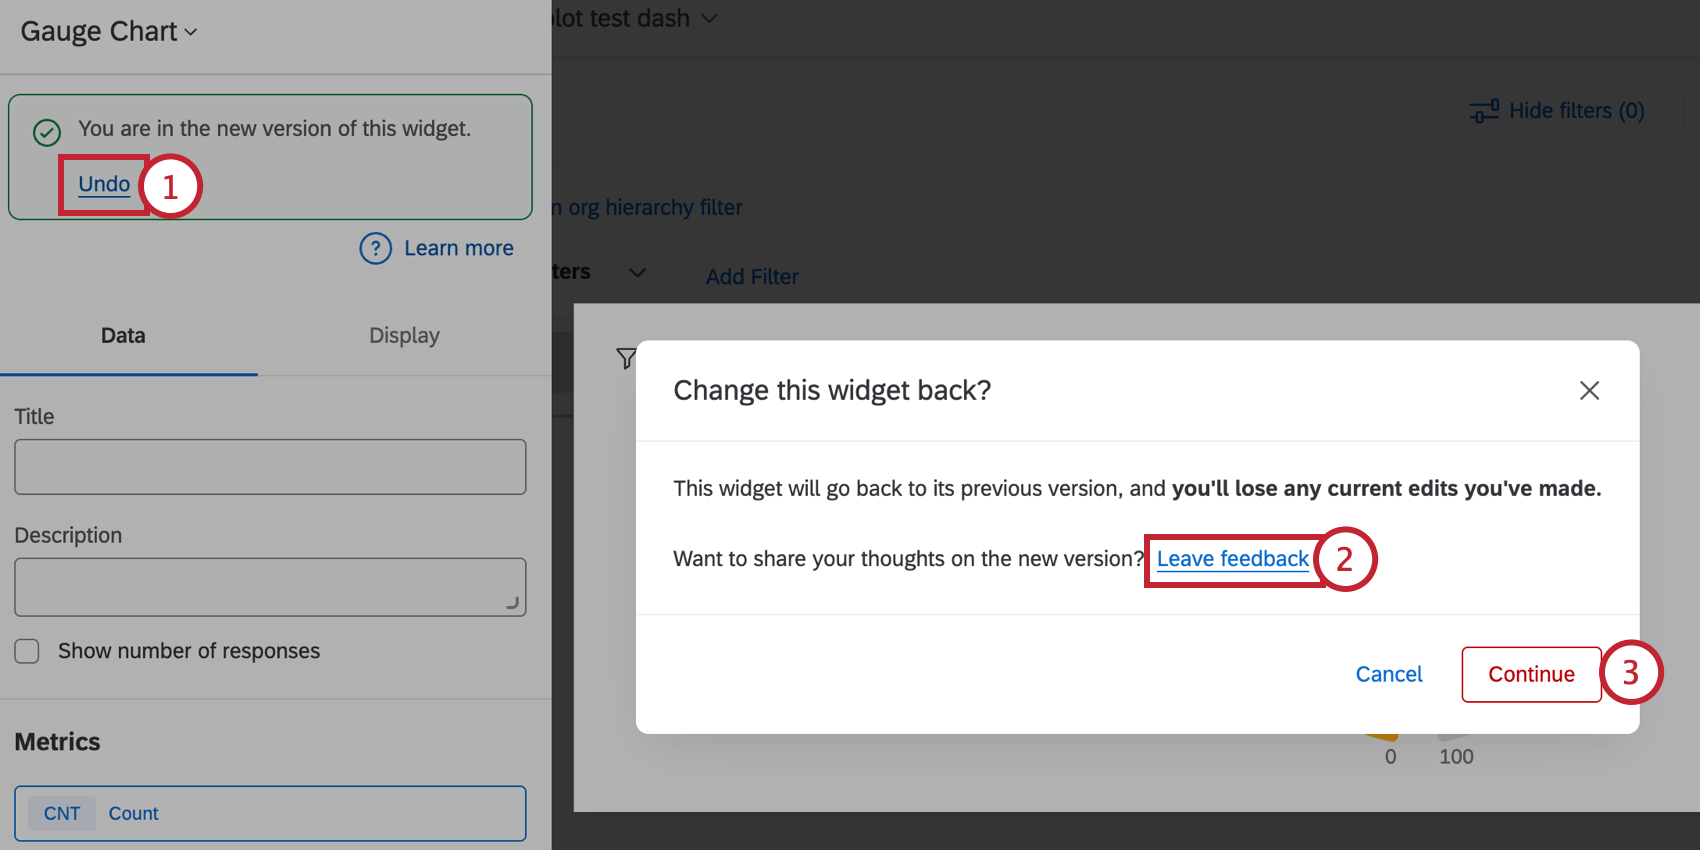Click Add Filter

pyautogui.click(x=751, y=276)
